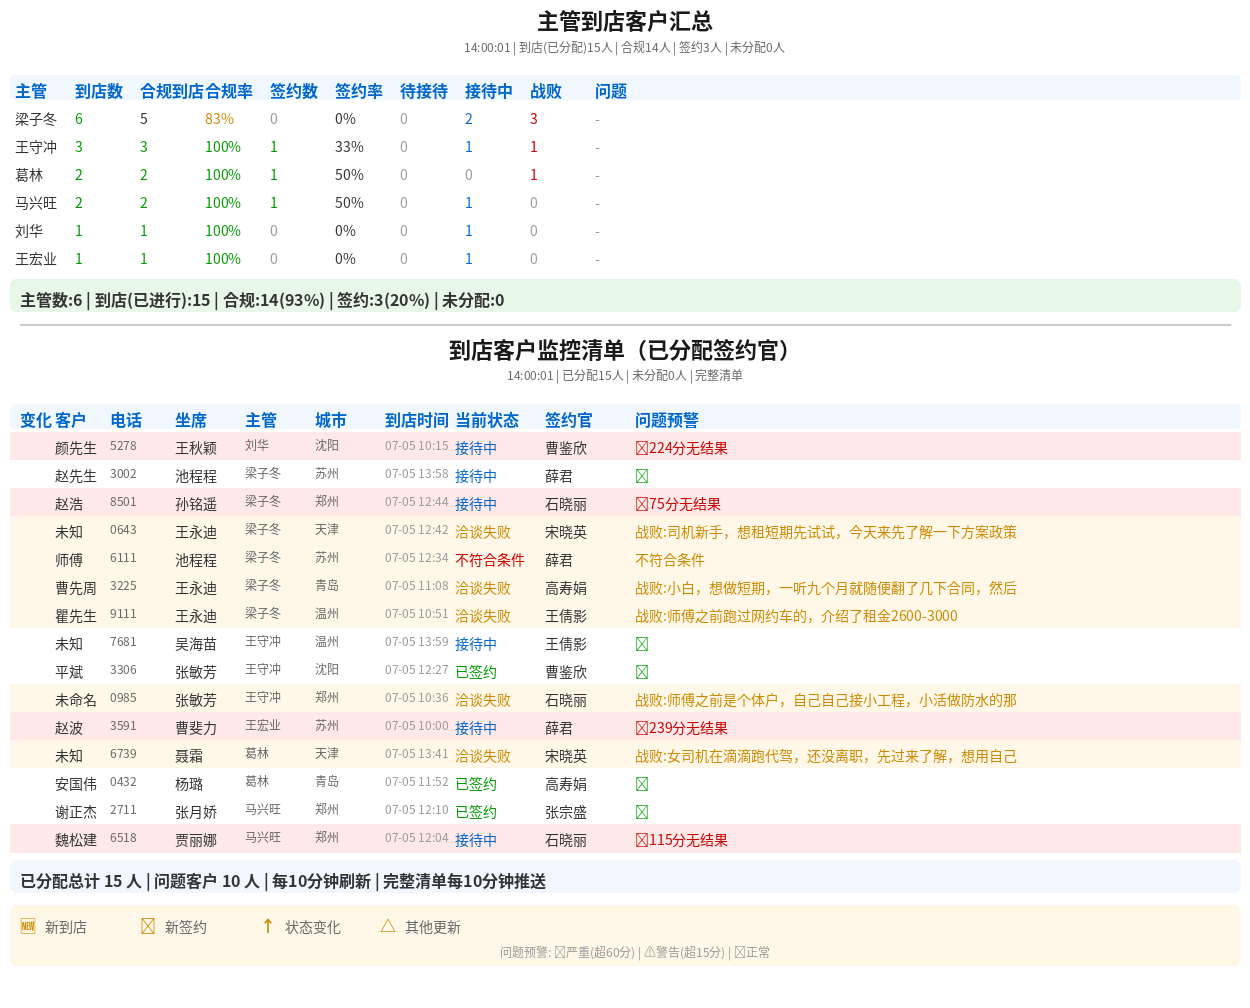Select the 城市 column header
Image resolution: width=1250 pixels, height=1008 pixels.
331,420
